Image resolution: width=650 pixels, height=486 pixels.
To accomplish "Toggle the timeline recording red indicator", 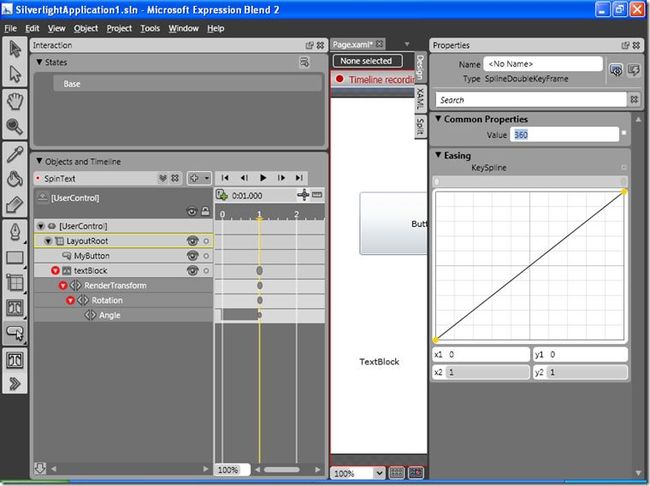I will (340, 79).
